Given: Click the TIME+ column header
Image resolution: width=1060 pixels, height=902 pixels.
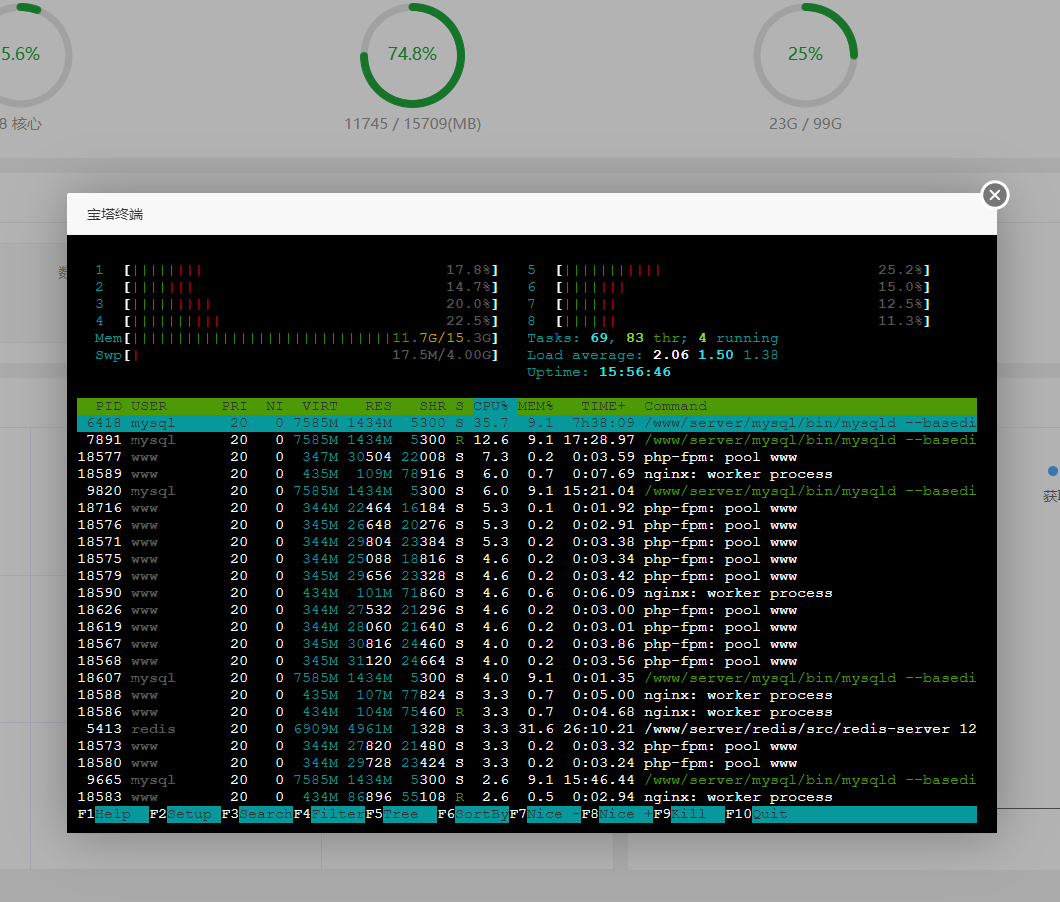Looking at the screenshot, I should tap(602, 406).
